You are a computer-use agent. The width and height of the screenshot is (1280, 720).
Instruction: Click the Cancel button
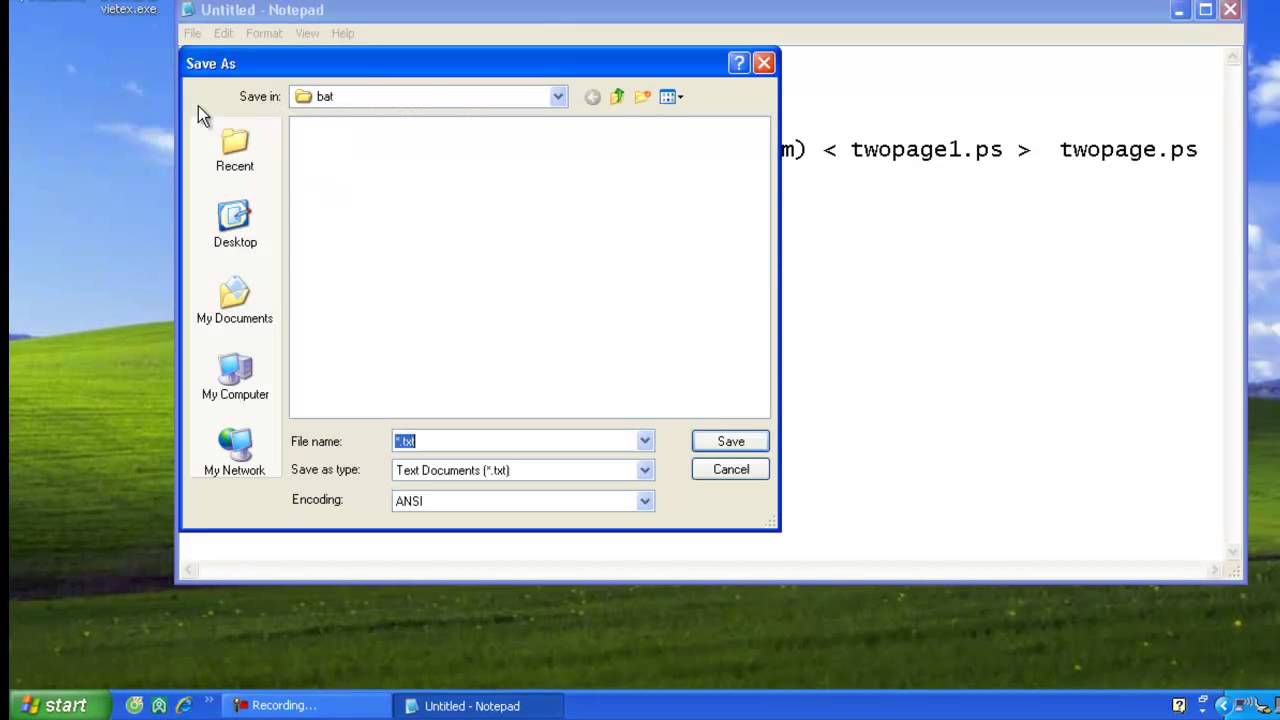point(731,469)
